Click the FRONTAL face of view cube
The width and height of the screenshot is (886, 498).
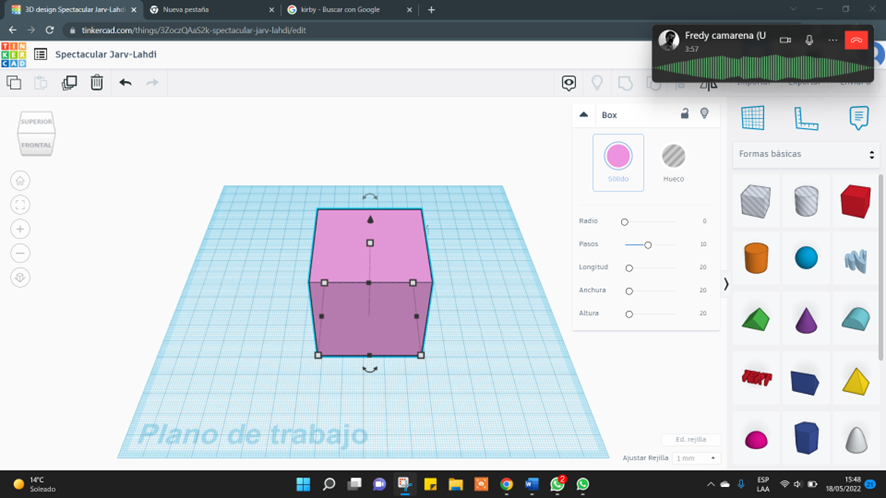click(x=36, y=145)
